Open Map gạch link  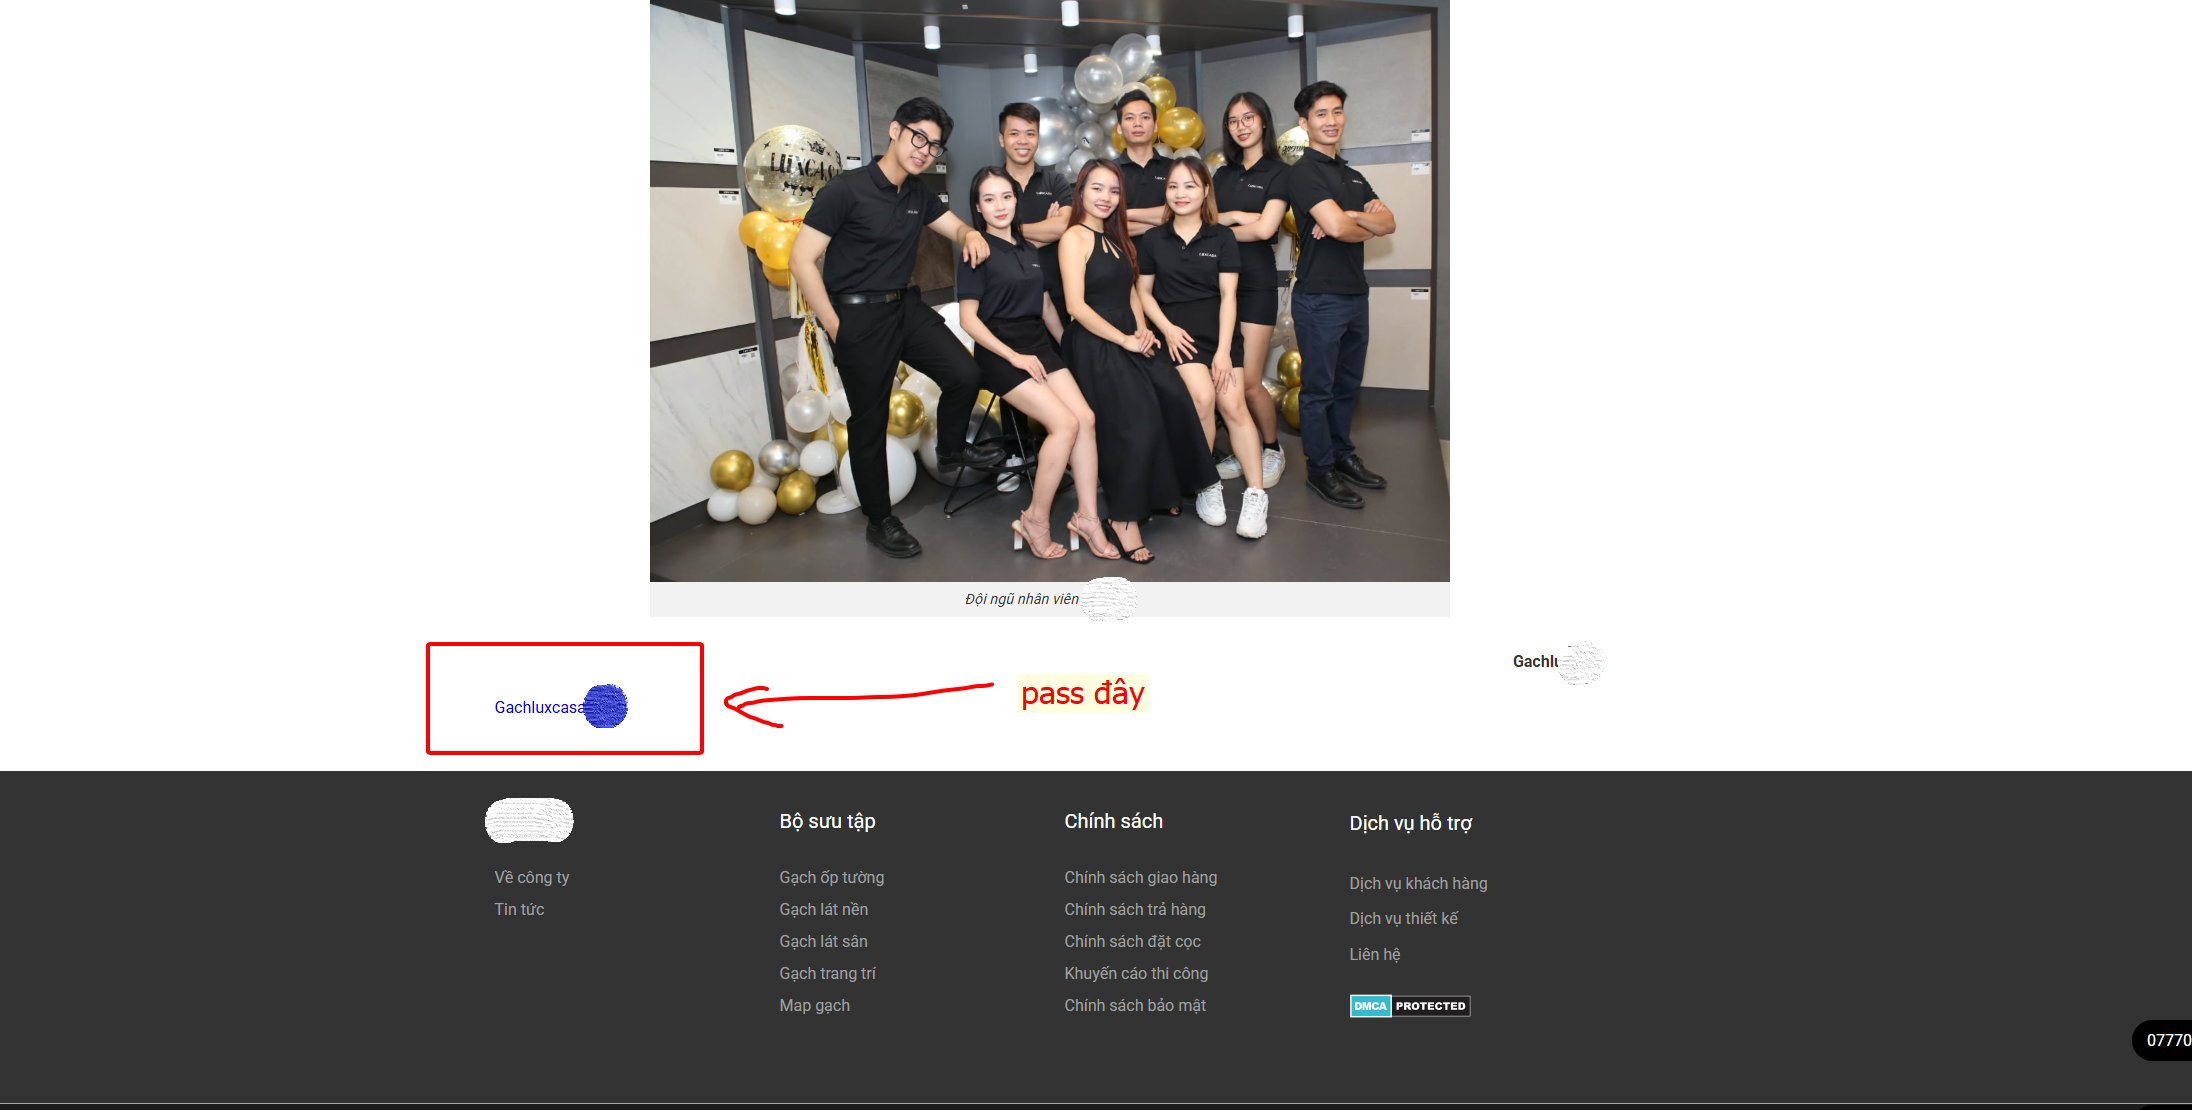814,1005
